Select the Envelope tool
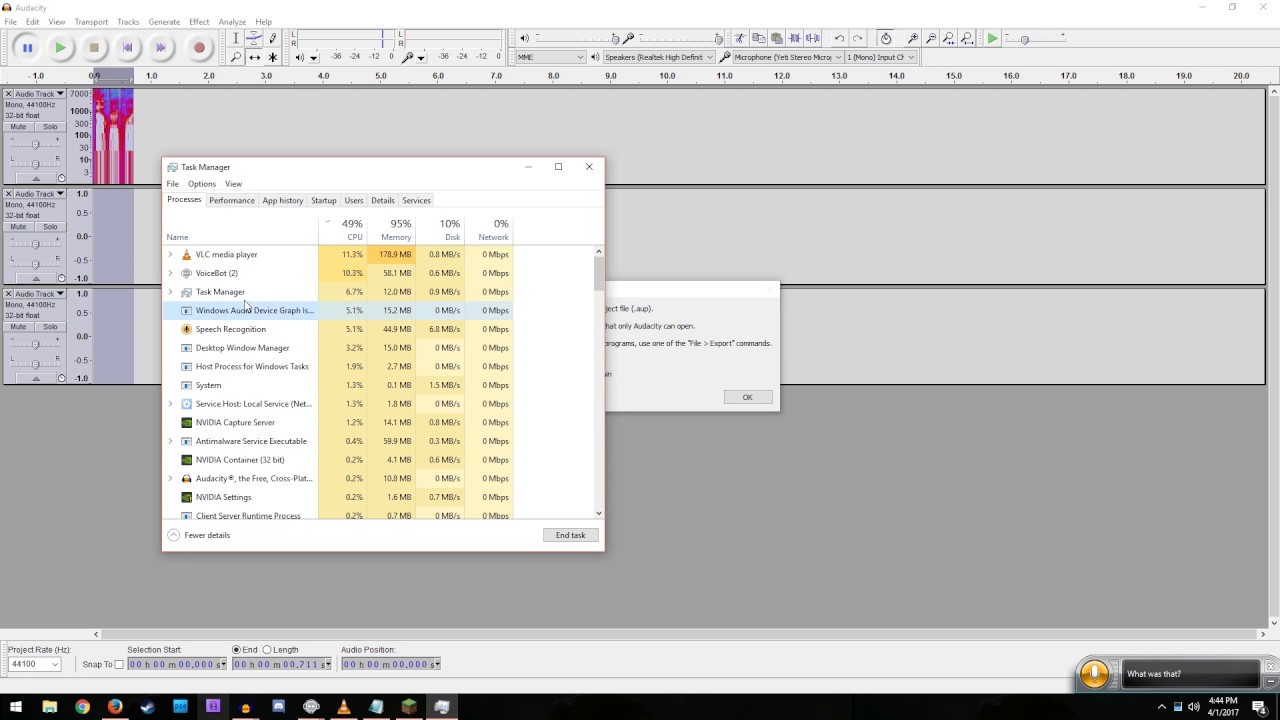 [254, 38]
